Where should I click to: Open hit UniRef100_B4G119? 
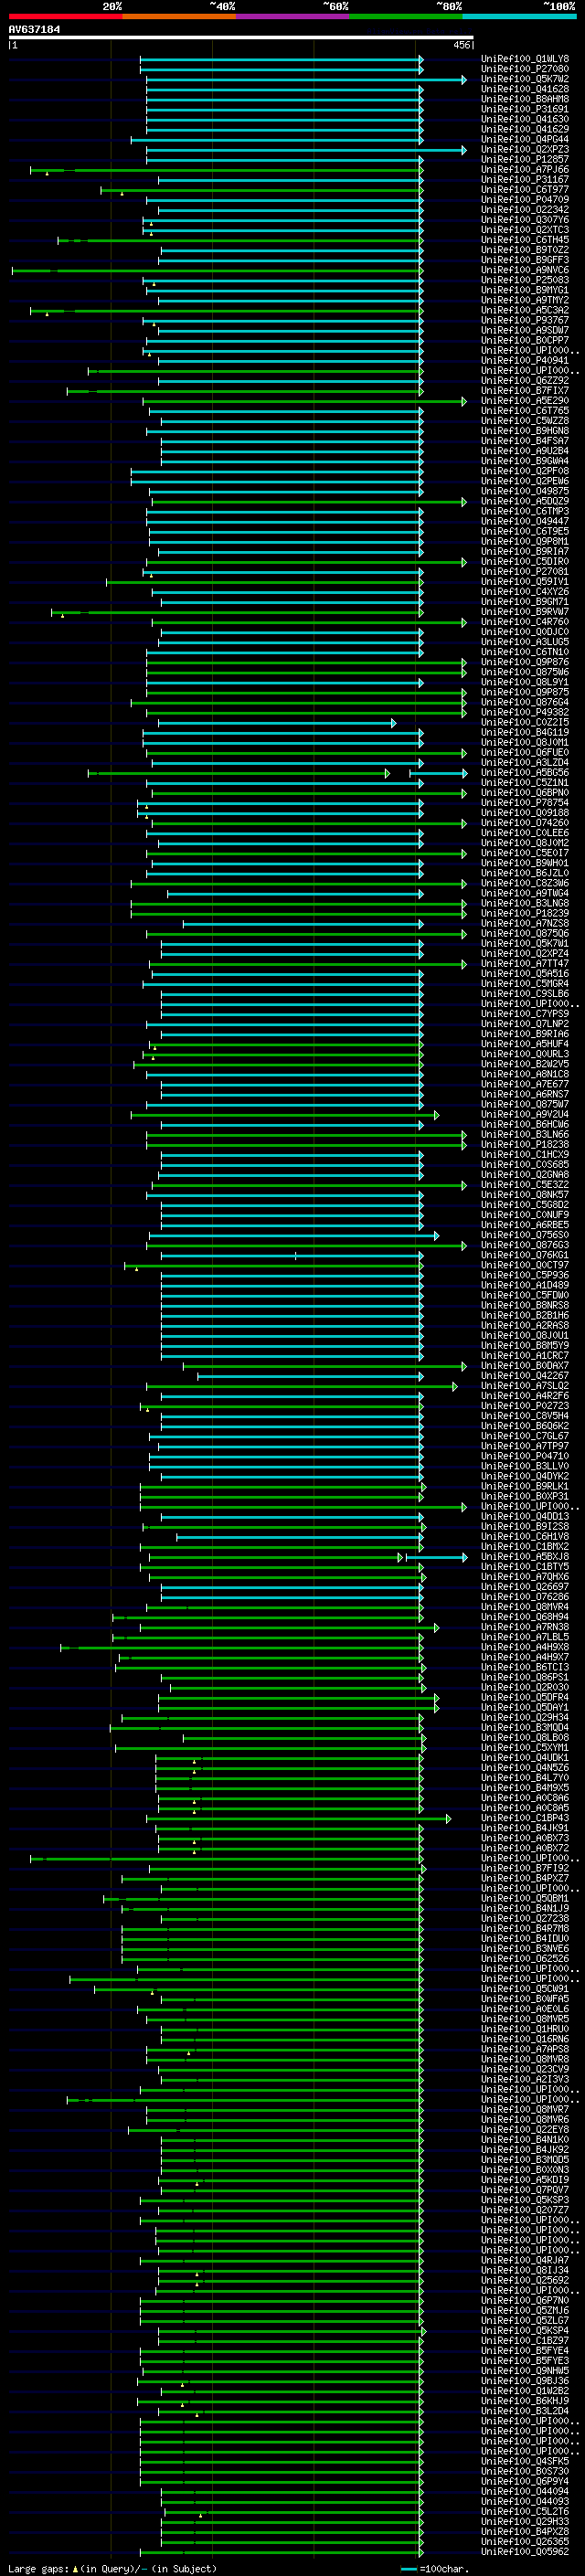(x=525, y=733)
